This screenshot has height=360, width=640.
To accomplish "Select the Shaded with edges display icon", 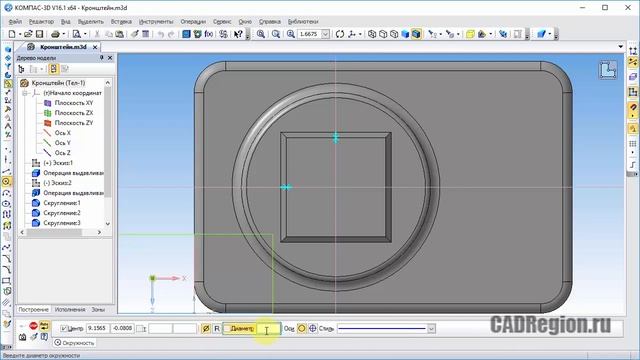I will tap(416, 34).
